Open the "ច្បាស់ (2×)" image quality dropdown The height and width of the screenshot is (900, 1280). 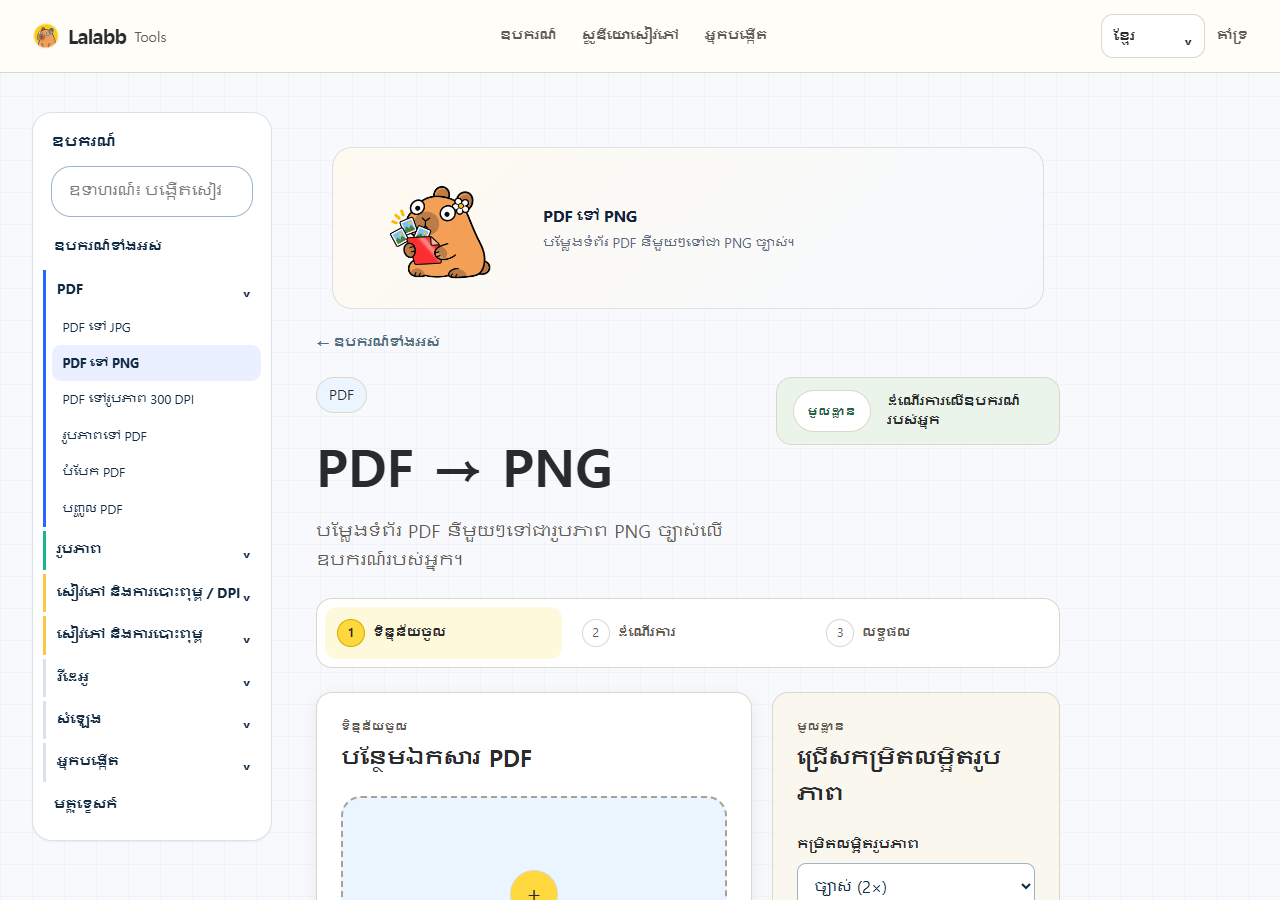click(x=915, y=886)
